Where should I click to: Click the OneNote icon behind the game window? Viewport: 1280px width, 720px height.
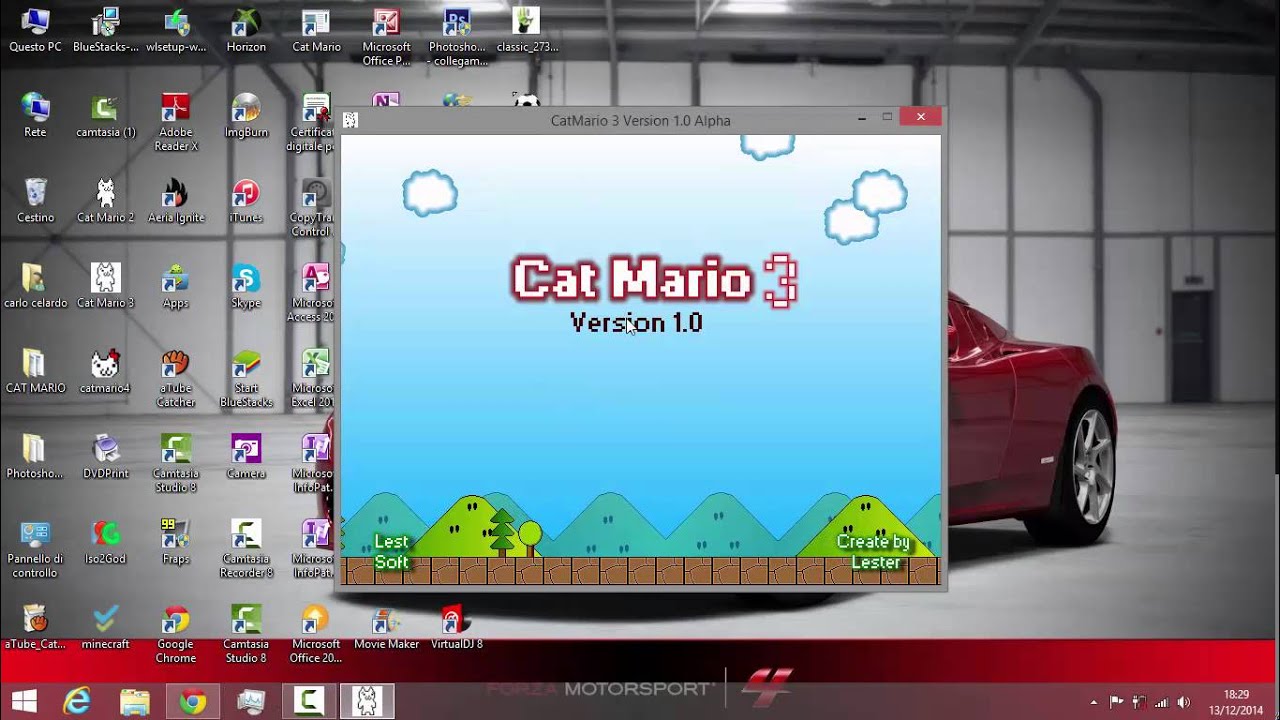point(386,100)
